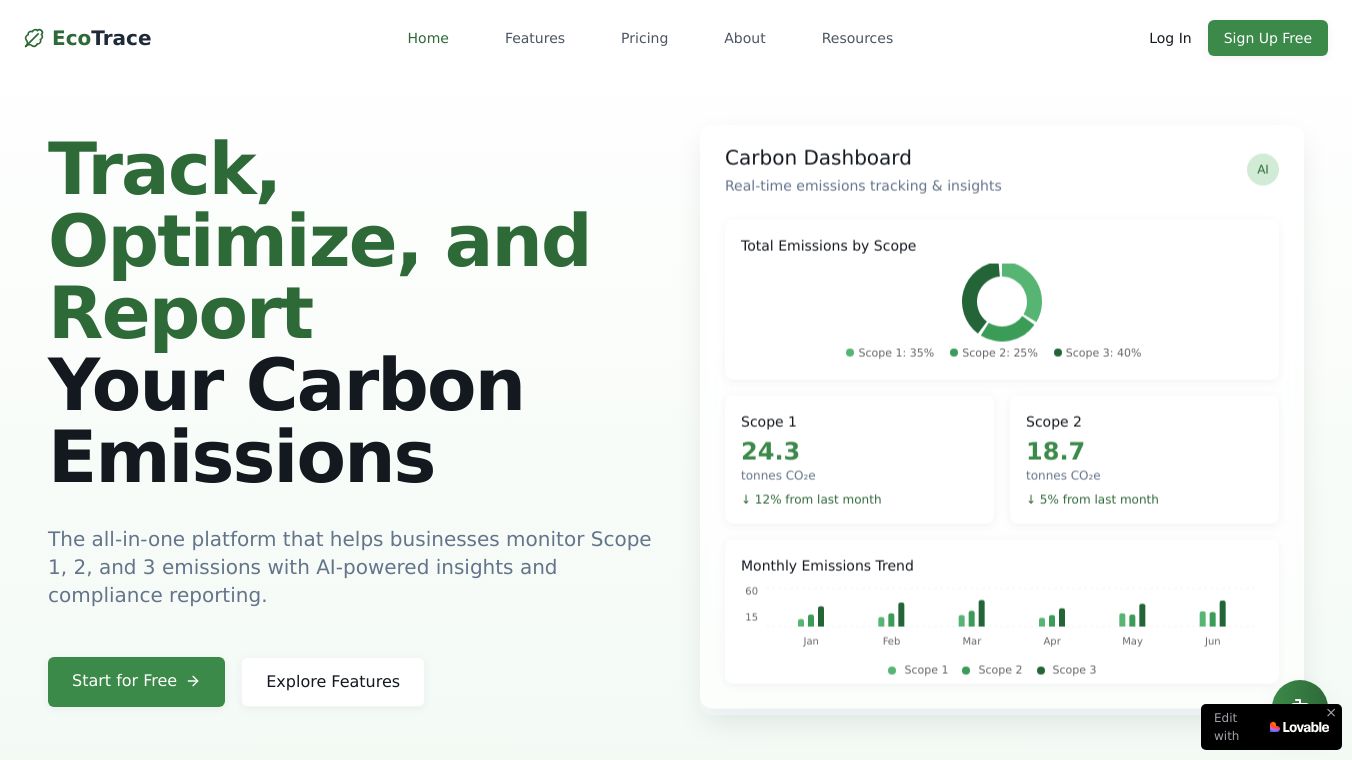Click the "Scope 3: 40%" legend entry
The width and height of the screenshot is (1352, 760).
(1098, 353)
